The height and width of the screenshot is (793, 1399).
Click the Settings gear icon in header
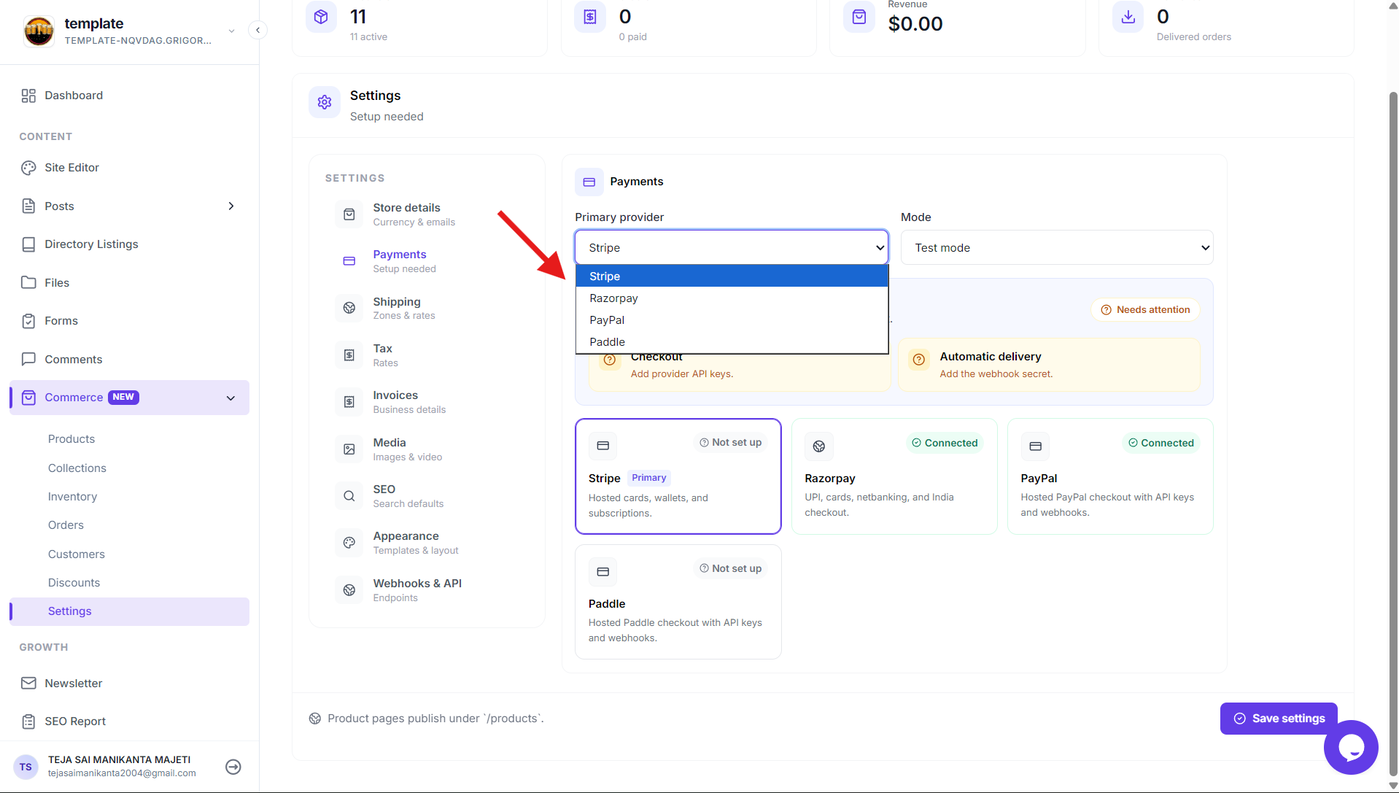[324, 102]
